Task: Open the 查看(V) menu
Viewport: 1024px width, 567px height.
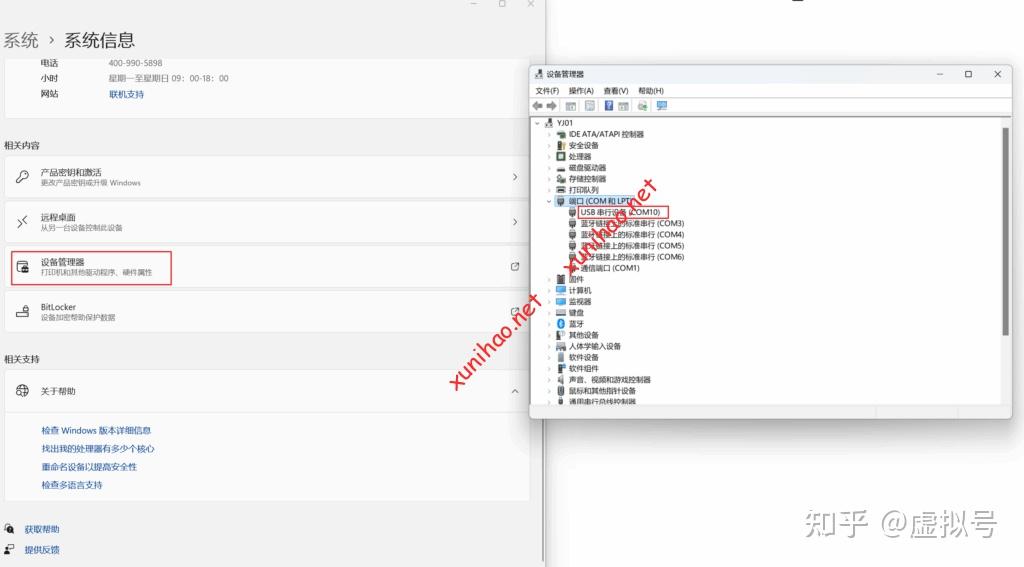Action: tap(616, 91)
